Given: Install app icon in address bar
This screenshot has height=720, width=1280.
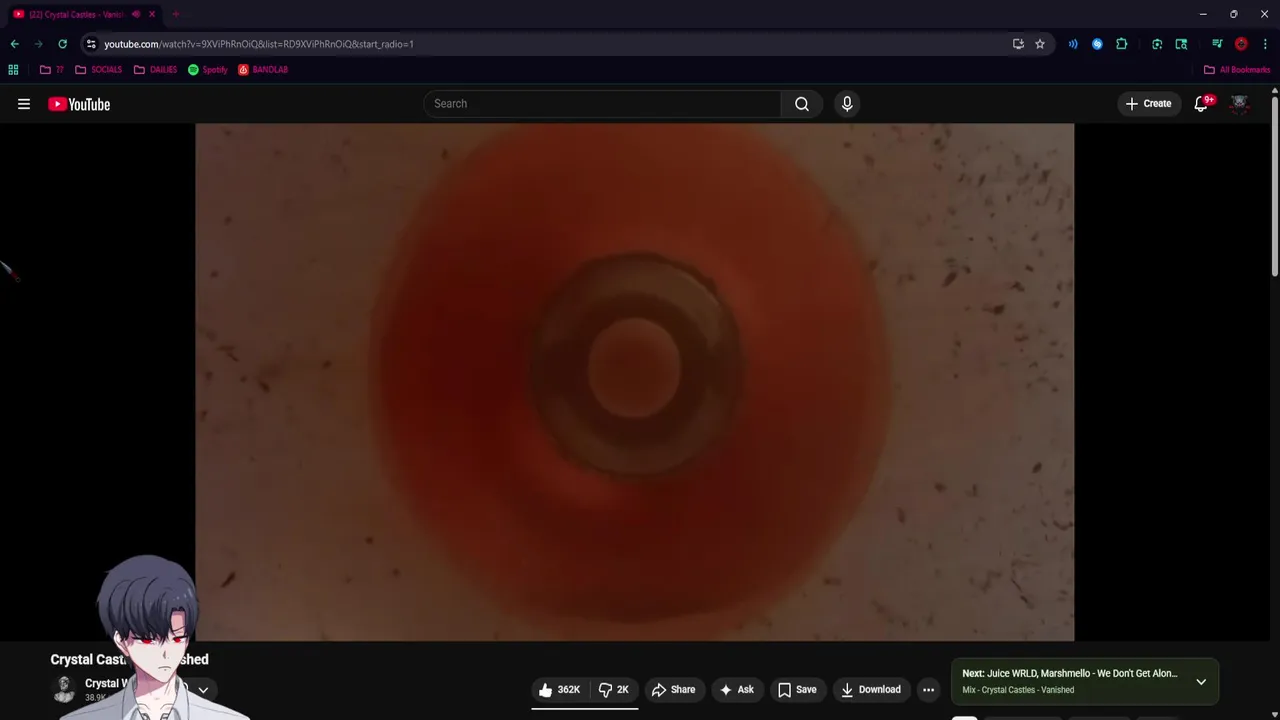Looking at the screenshot, I should [1018, 44].
